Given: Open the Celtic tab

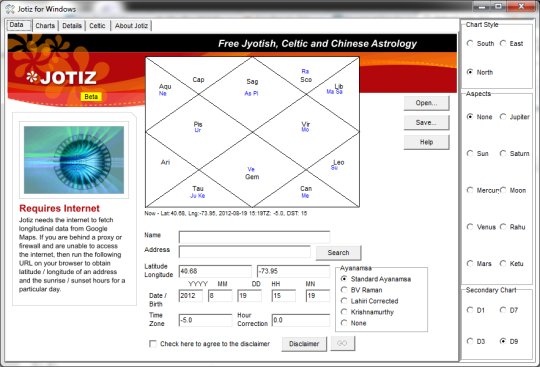Looking at the screenshot, I should 97,25.
